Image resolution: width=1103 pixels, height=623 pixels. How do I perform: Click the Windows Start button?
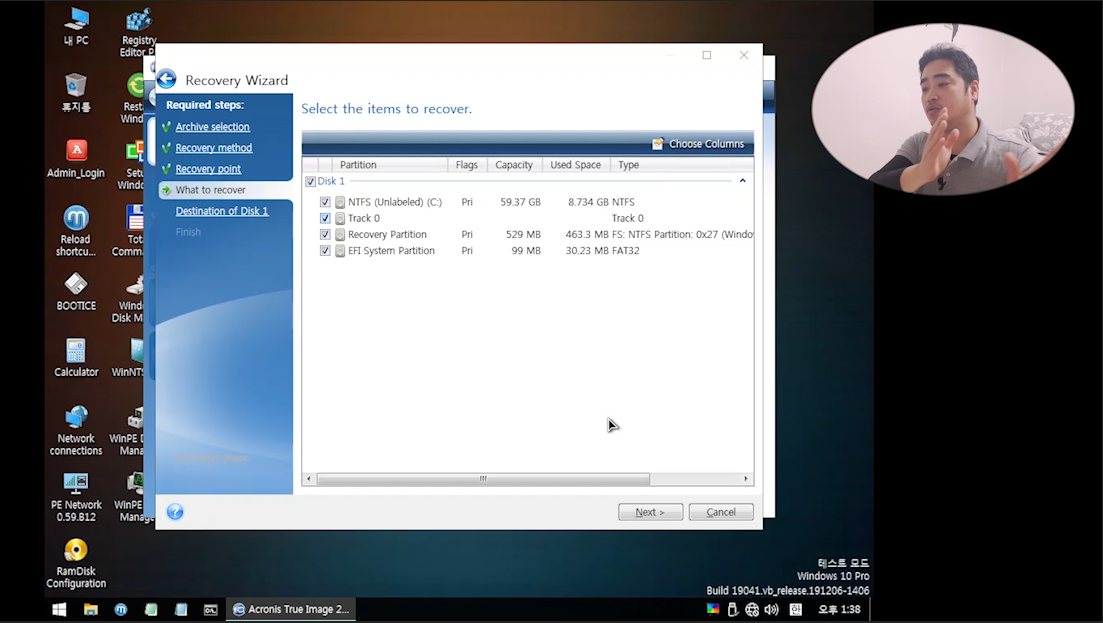pos(59,610)
